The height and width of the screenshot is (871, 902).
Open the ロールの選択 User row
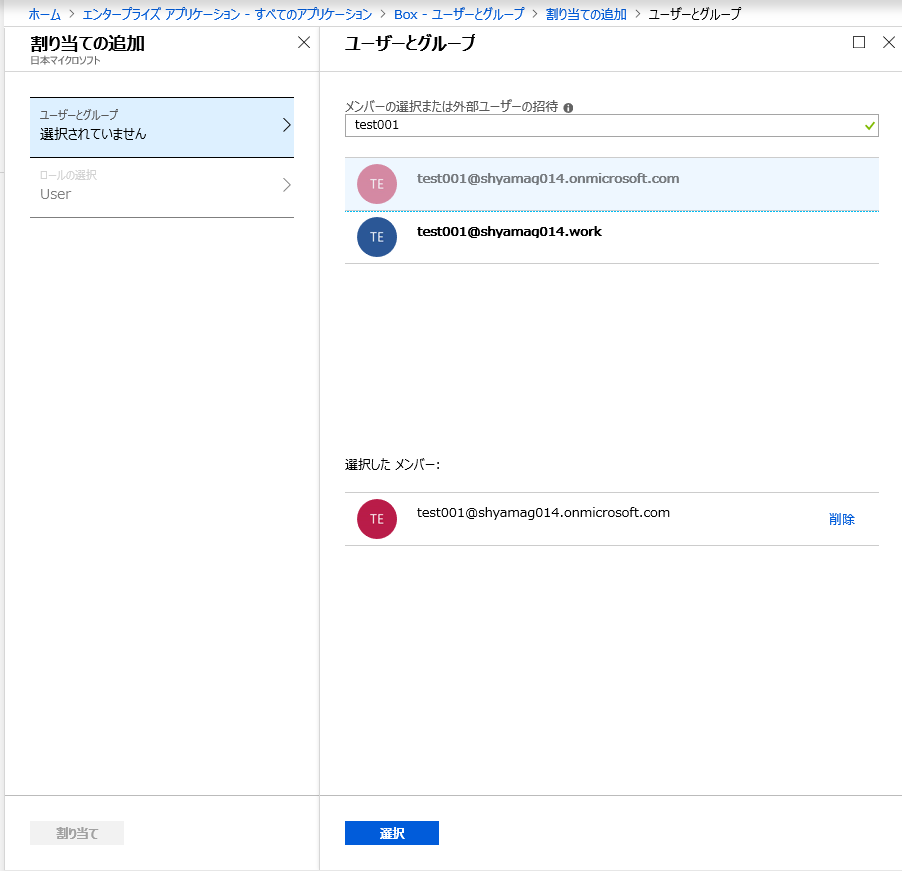tap(162, 188)
